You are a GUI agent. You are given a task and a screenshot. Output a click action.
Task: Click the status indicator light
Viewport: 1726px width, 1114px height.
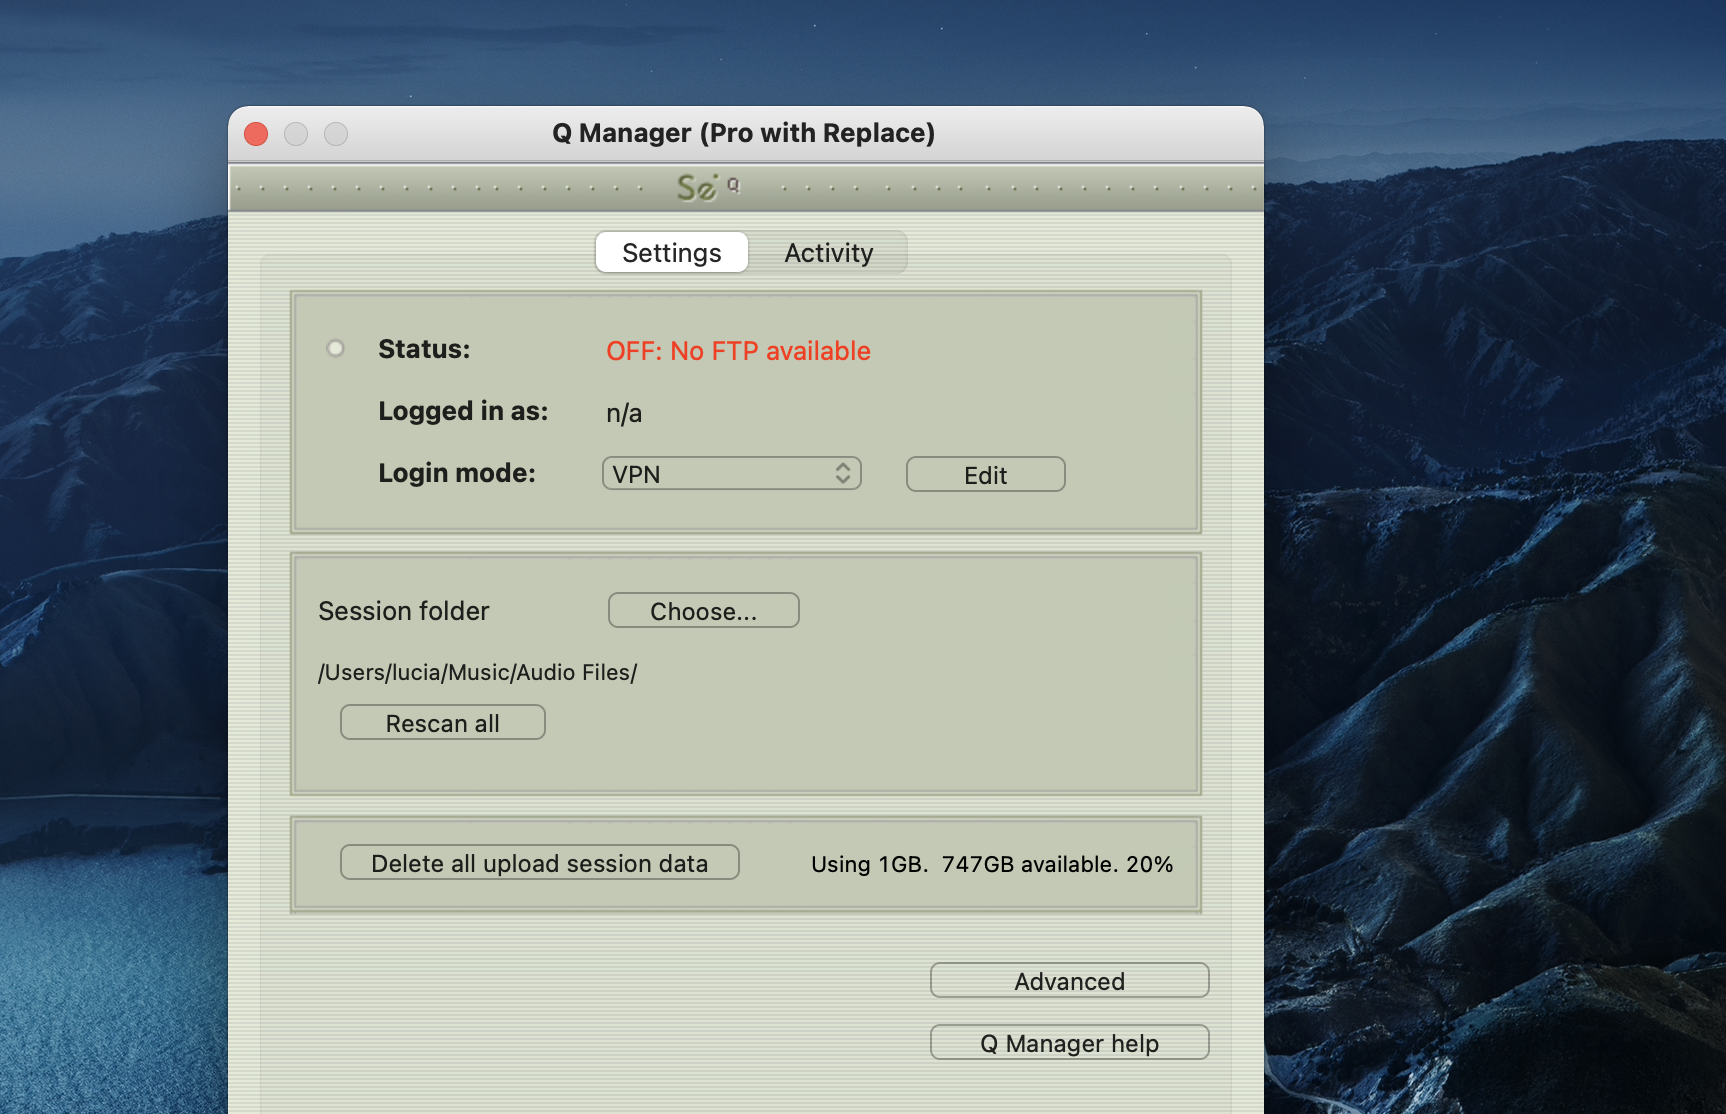(336, 348)
